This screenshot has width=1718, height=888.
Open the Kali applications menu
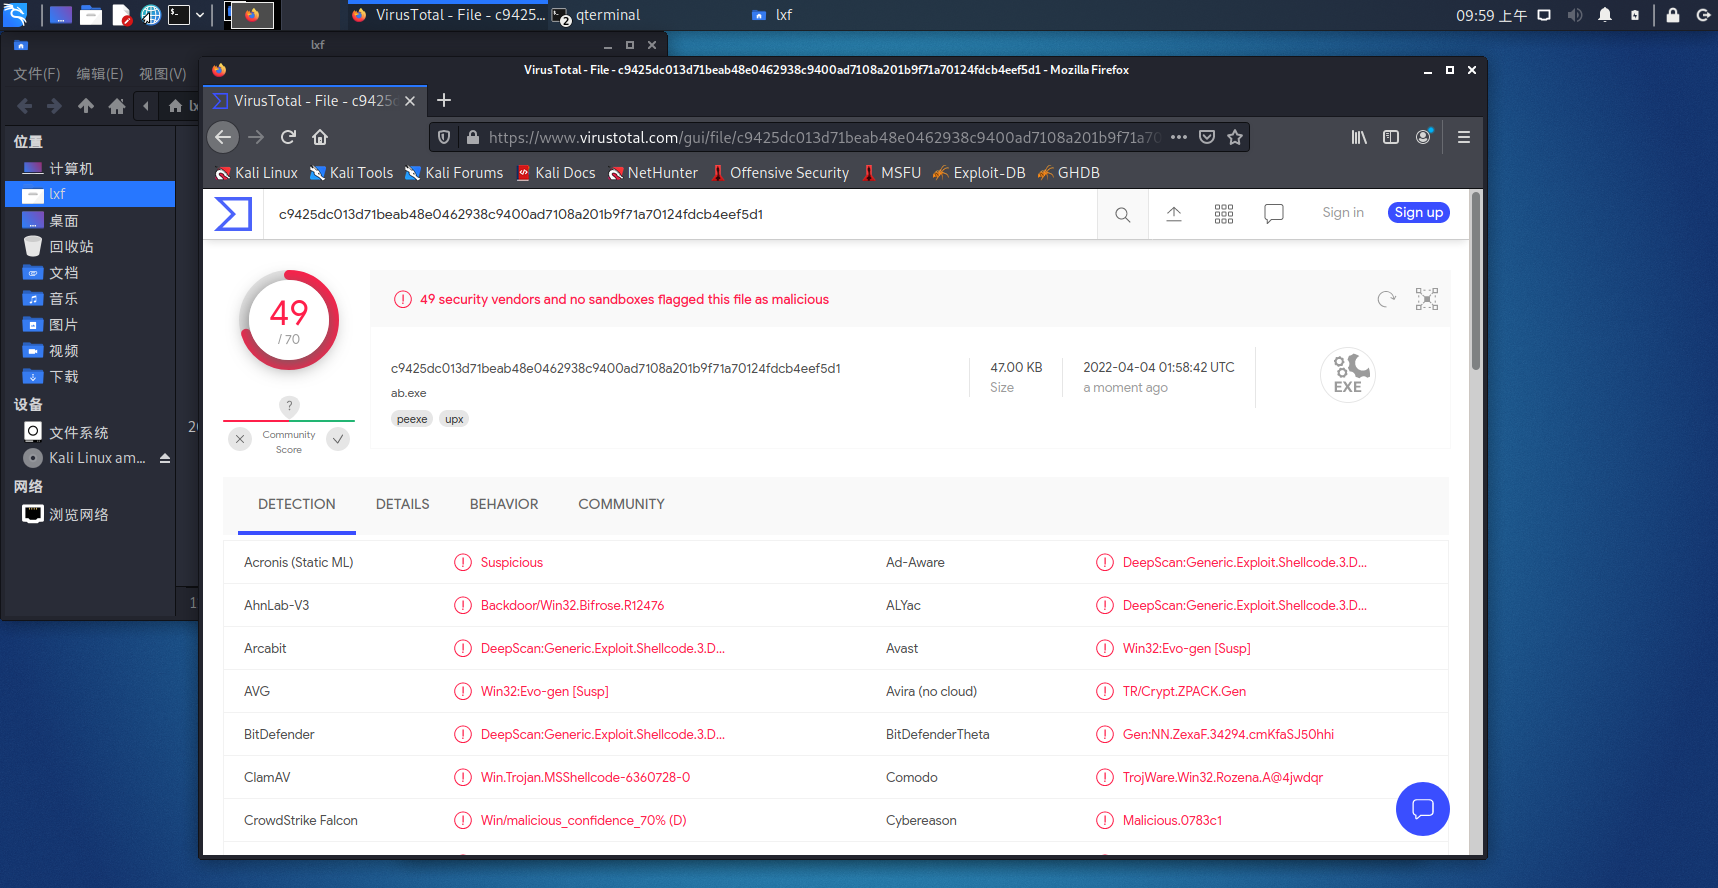(x=15, y=15)
